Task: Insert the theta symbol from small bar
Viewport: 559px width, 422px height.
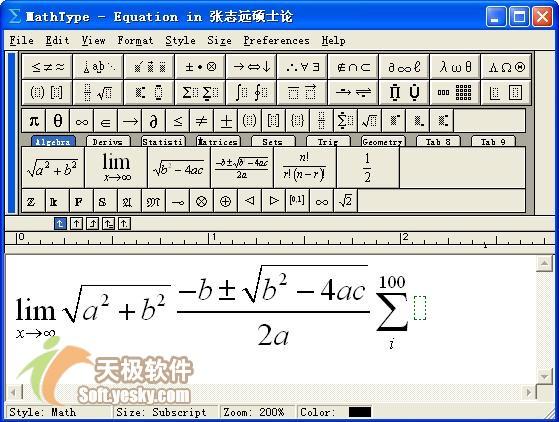Action: pos(58,121)
